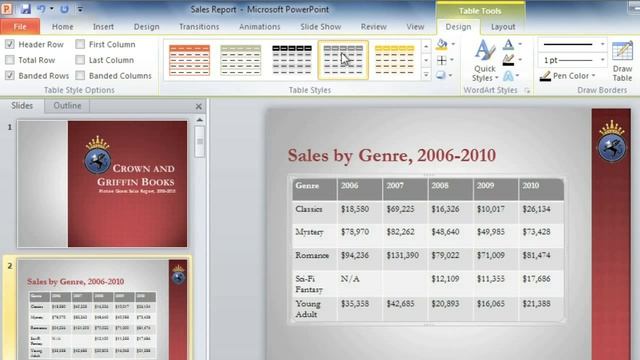640x360 pixels.
Task: Uncheck the Header Row checkbox
Action: 10,44
